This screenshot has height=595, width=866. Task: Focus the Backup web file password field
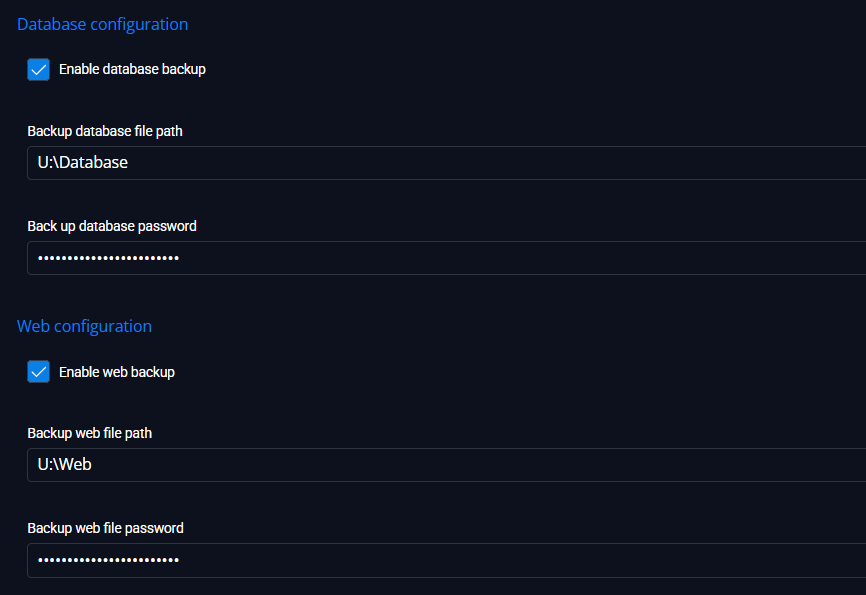point(446,560)
